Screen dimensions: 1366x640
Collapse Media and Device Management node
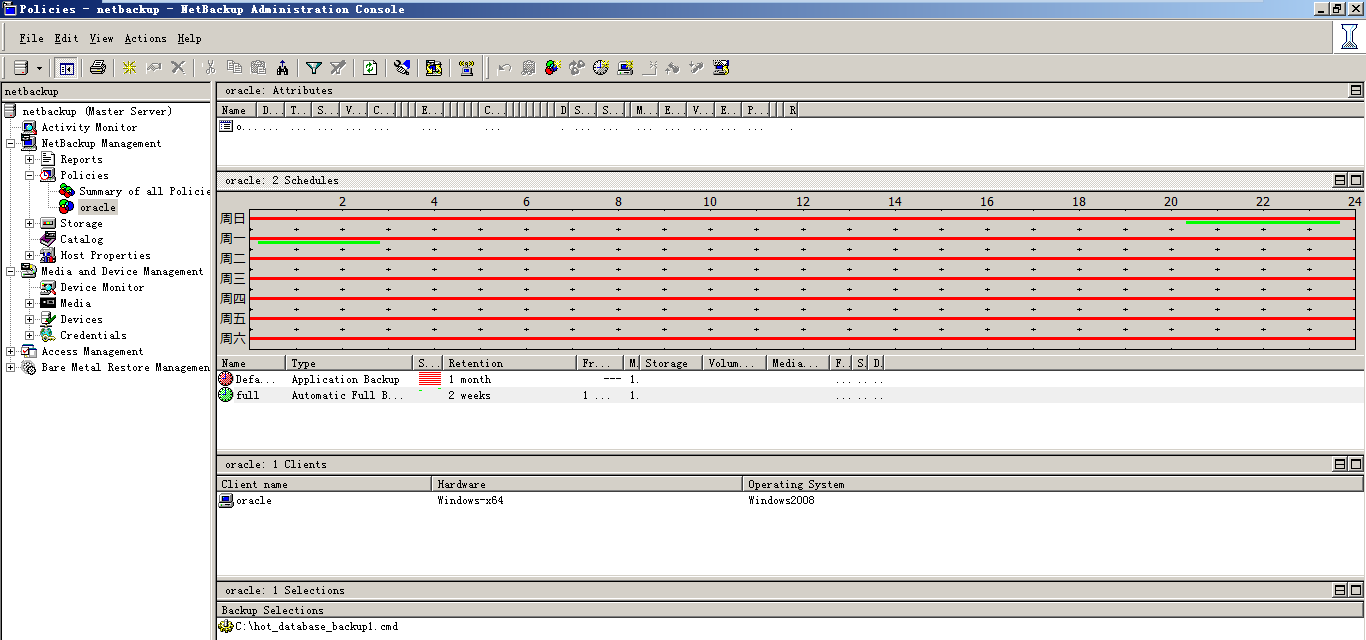coord(11,271)
